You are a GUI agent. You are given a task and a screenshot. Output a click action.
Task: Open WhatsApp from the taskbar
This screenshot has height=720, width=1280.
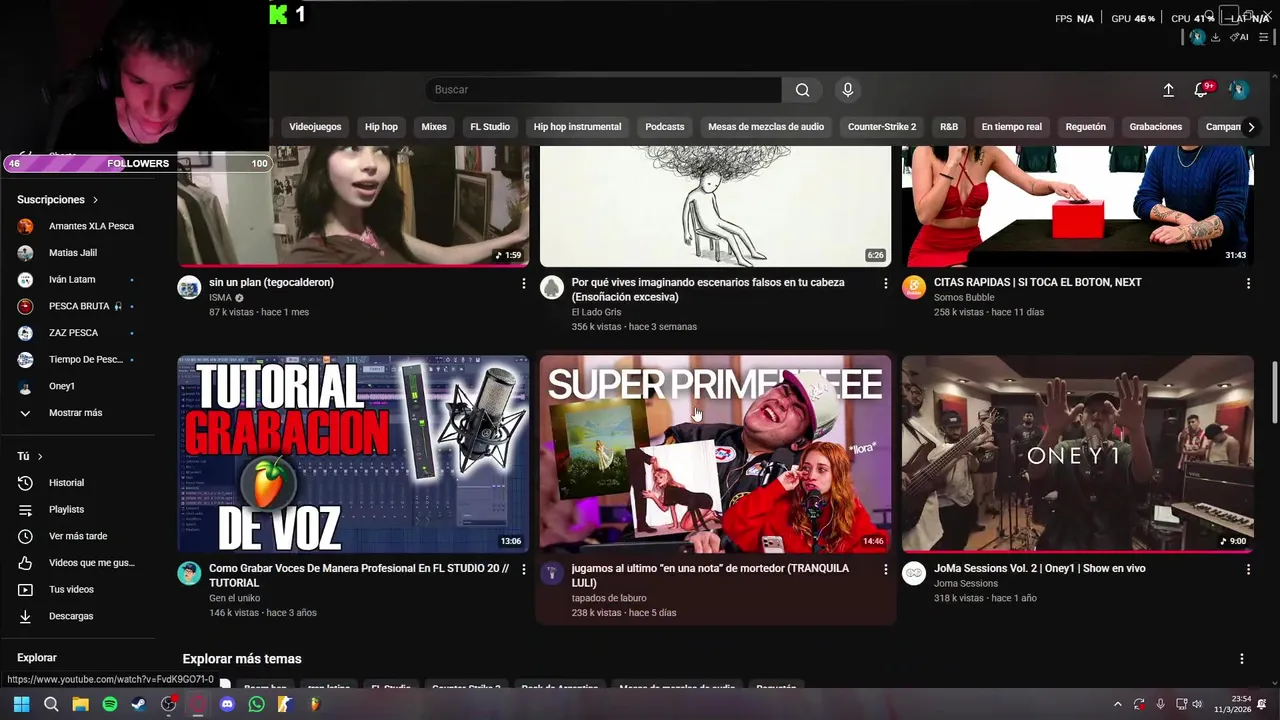coord(256,704)
